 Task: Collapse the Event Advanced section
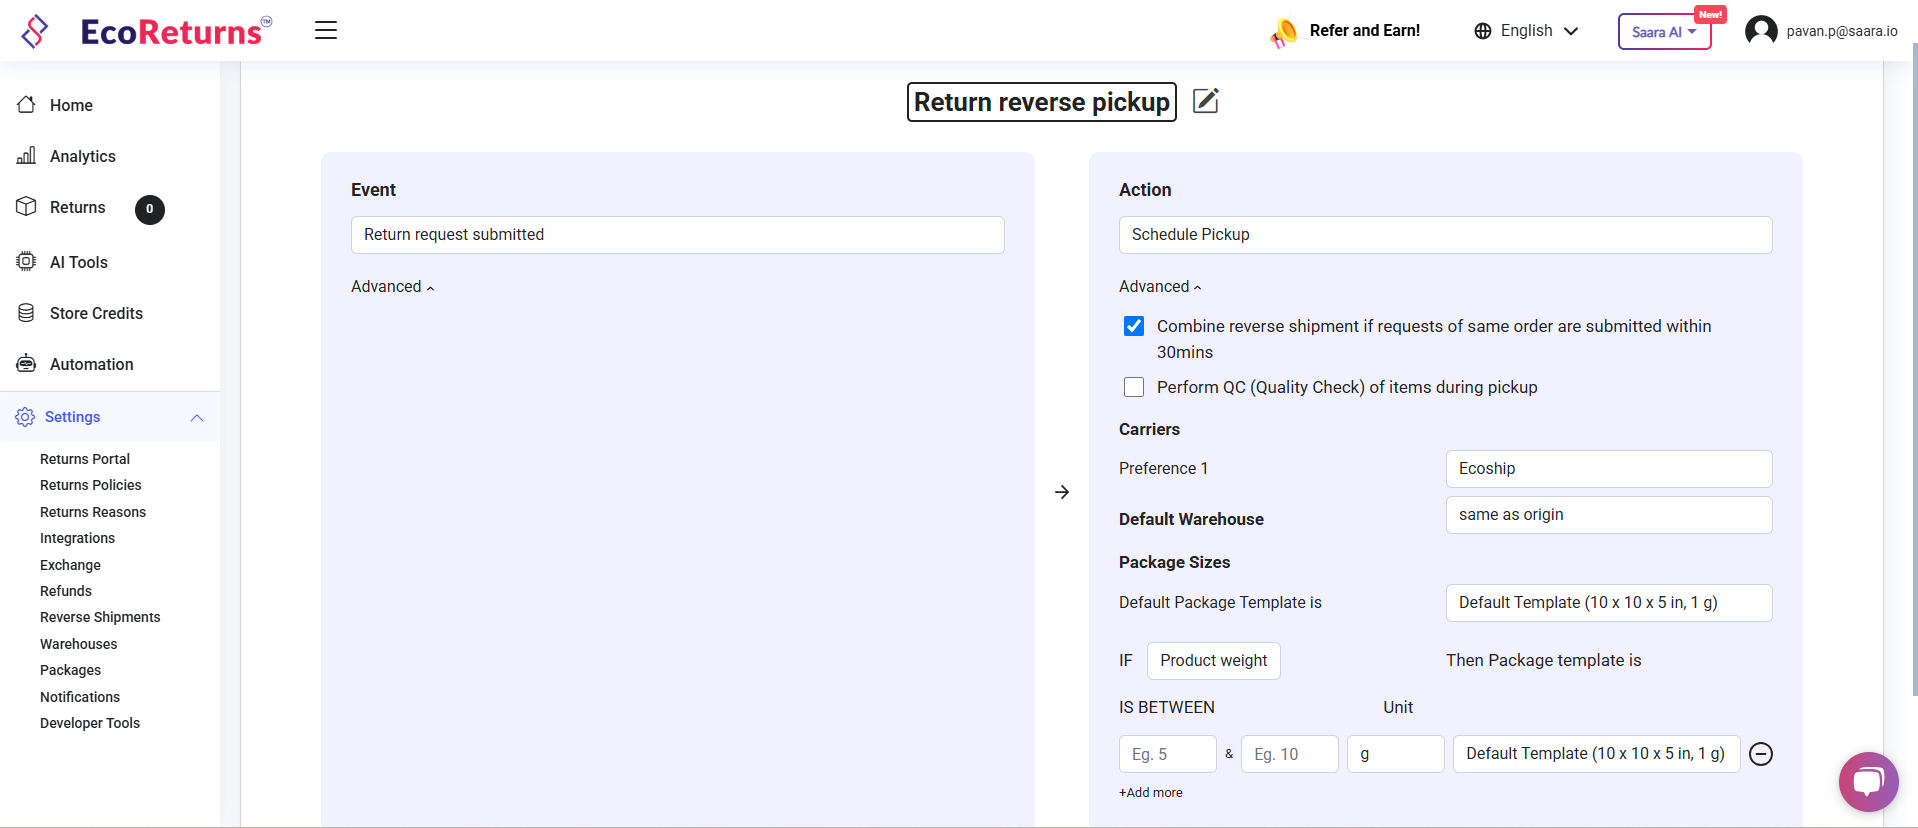(x=392, y=287)
